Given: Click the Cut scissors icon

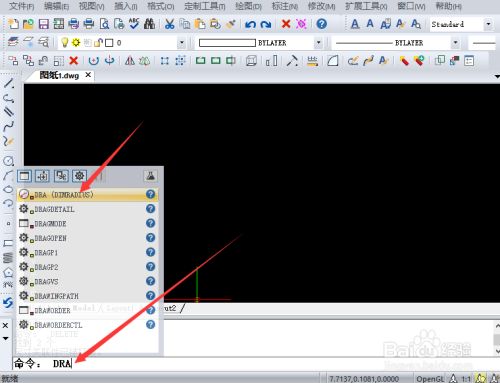Looking at the screenshot, I should click(170, 24).
